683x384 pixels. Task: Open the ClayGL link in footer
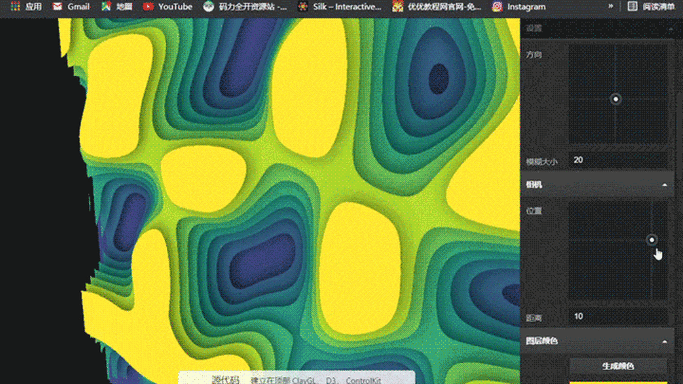(x=304, y=381)
